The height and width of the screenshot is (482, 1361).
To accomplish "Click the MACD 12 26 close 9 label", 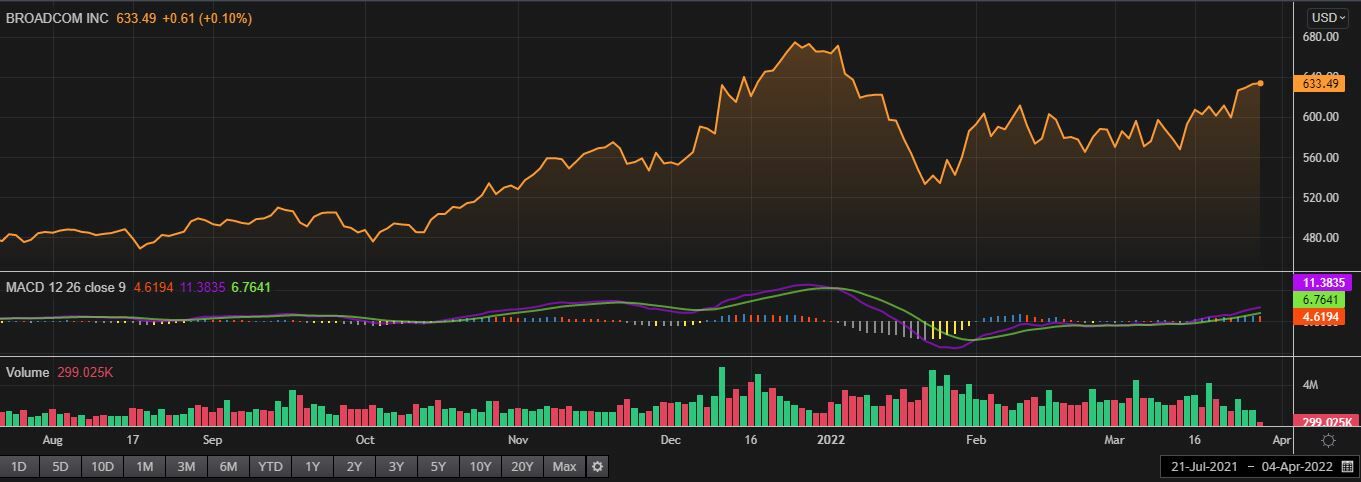I will (x=66, y=287).
